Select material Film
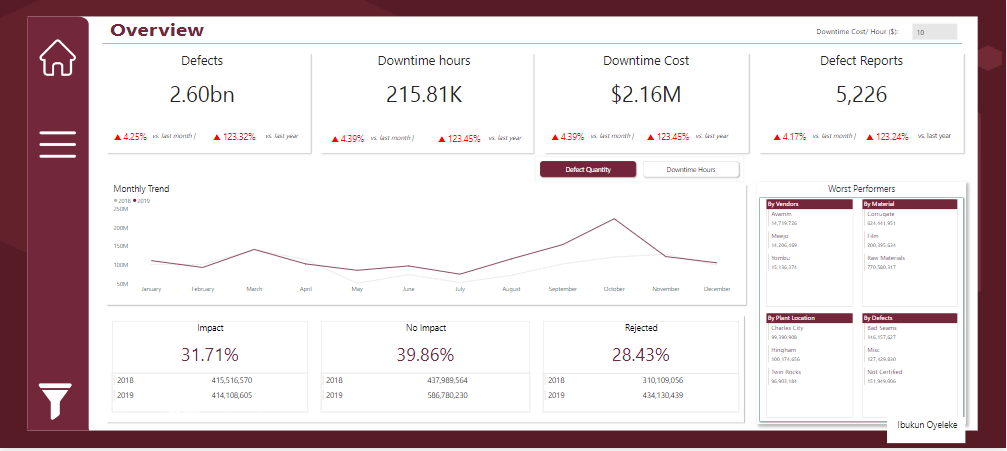The height and width of the screenshot is (451, 1007). 871,236
